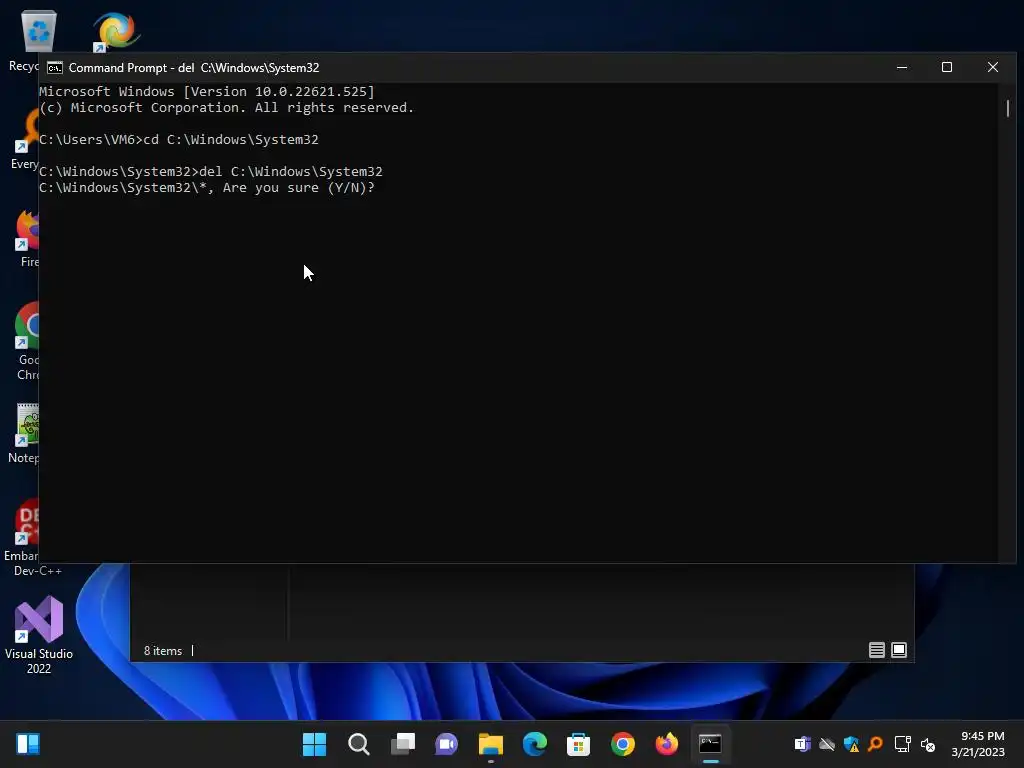Viewport: 1024px width, 768px height.
Task: Select the Command Prompt taskbar button
Action: [711, 744]
